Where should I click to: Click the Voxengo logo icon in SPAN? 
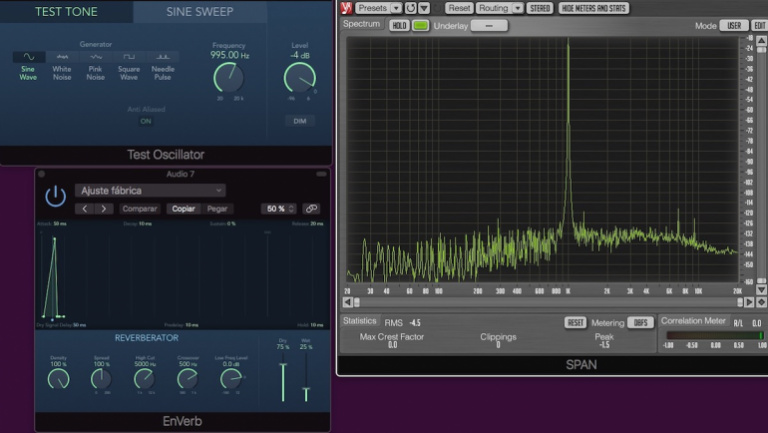tap(347, 8)
